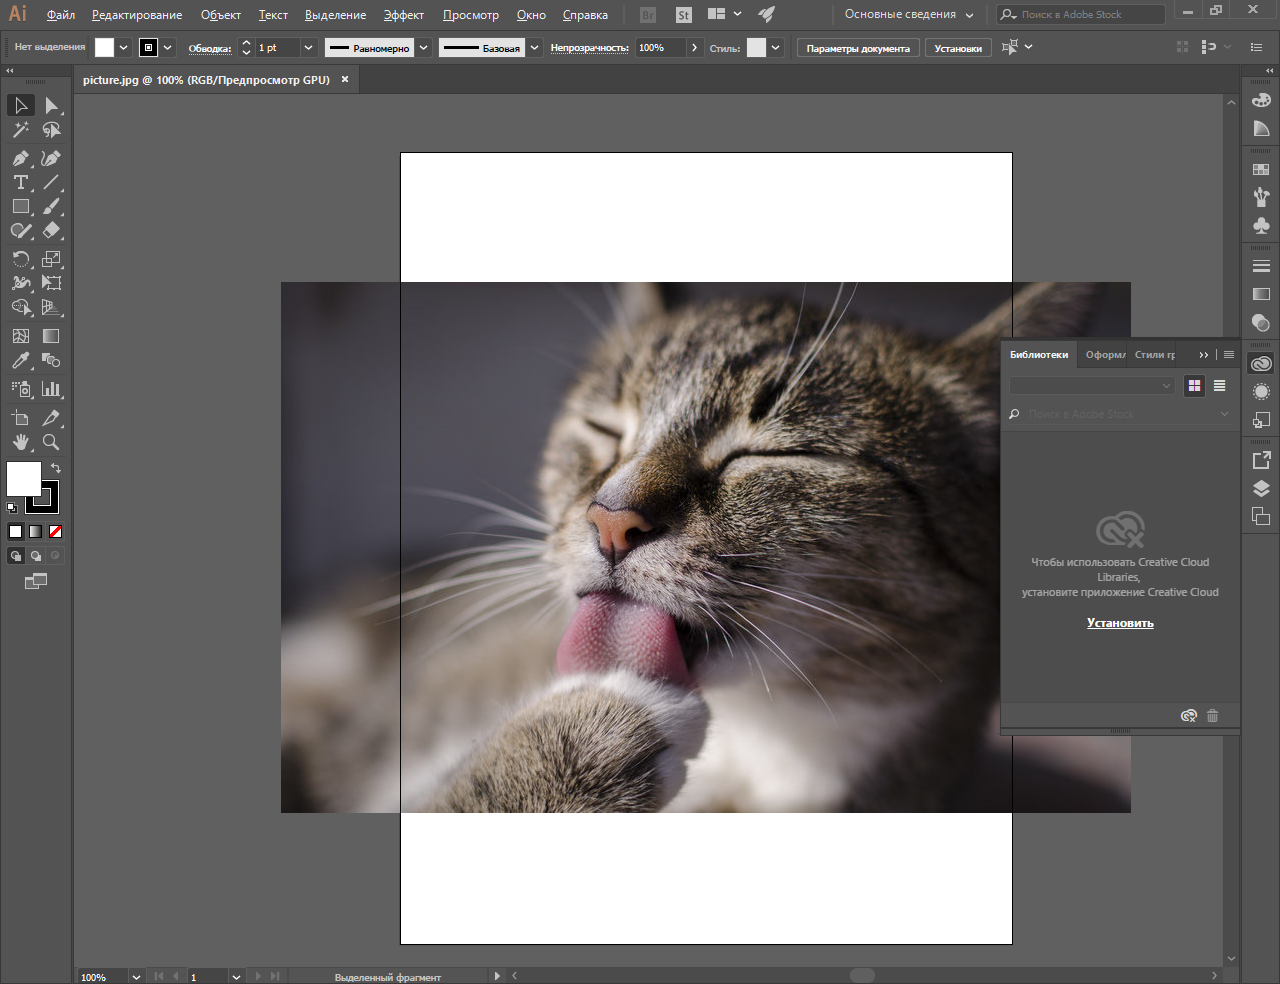Activate the Gradient tool

[x=52, y=335]
